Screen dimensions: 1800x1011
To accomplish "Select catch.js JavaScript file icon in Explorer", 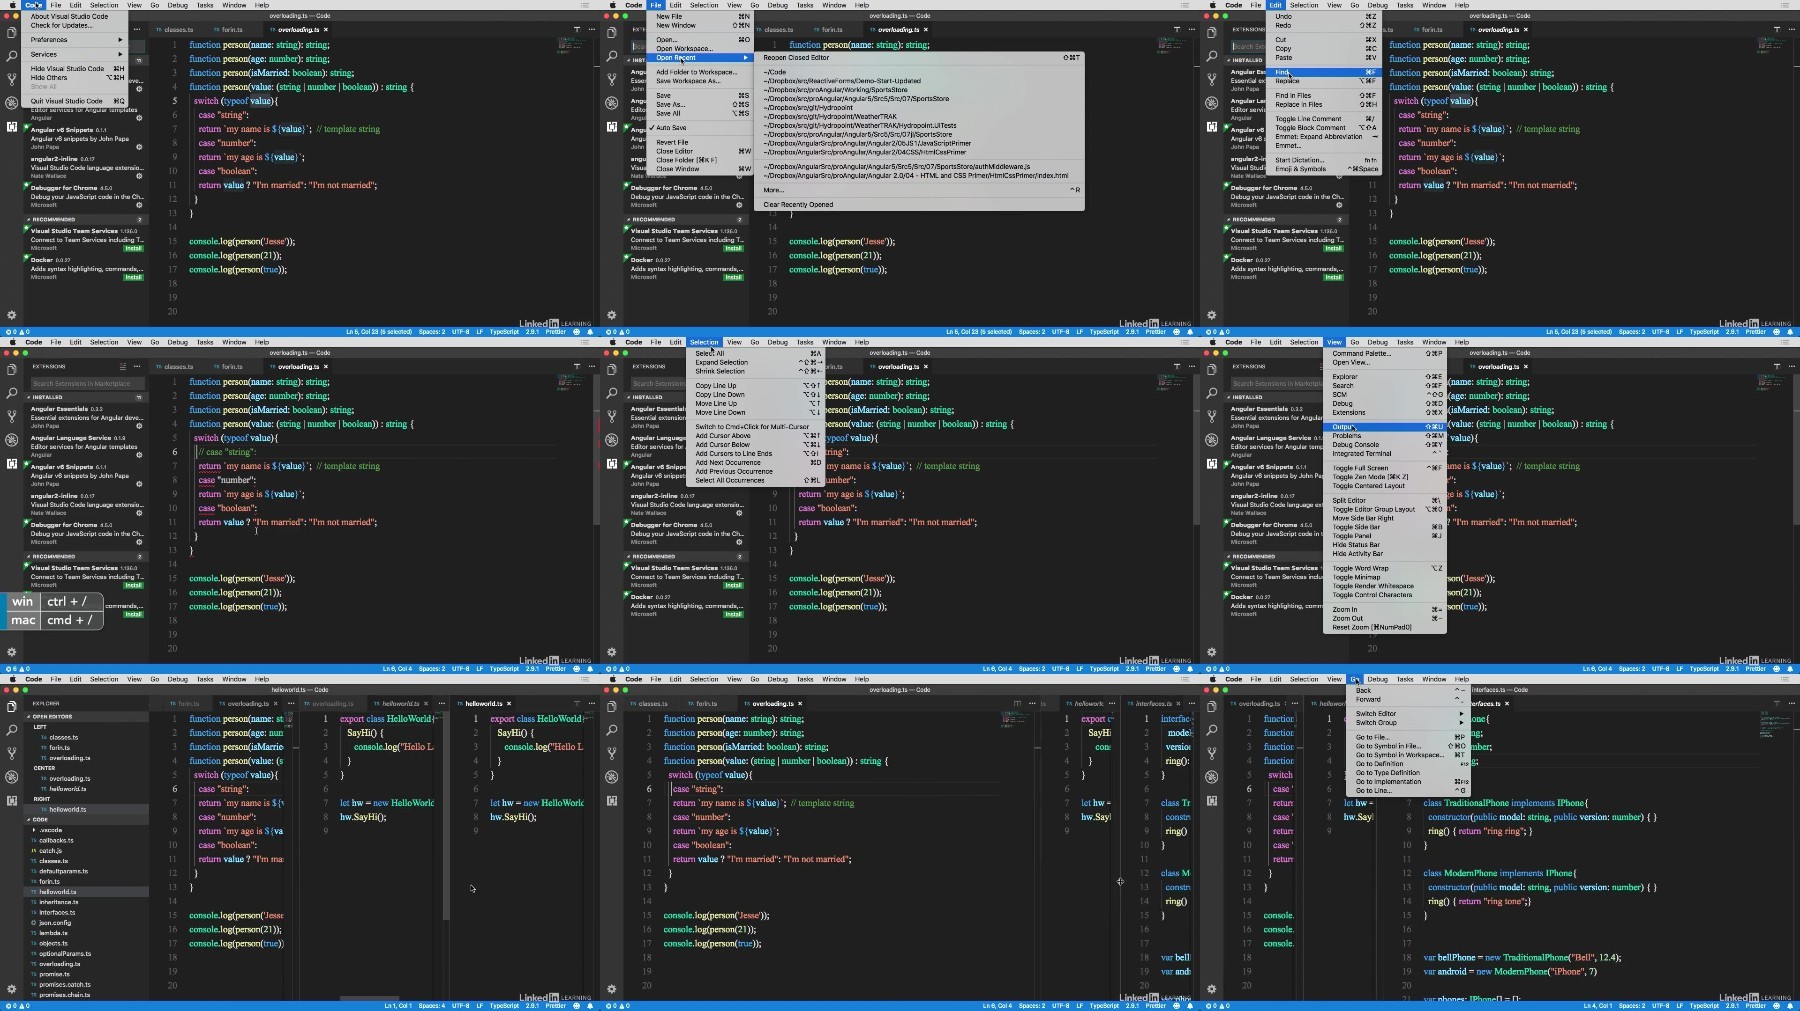I will coord(35,851).
